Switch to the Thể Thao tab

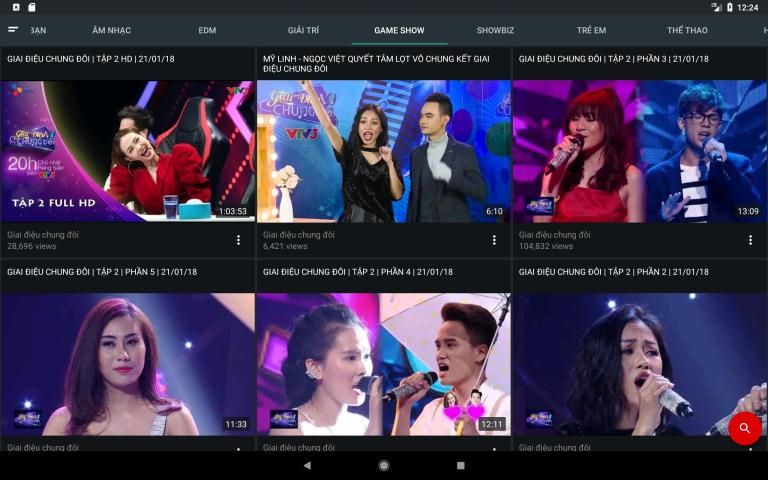click(x=687, y=30)
